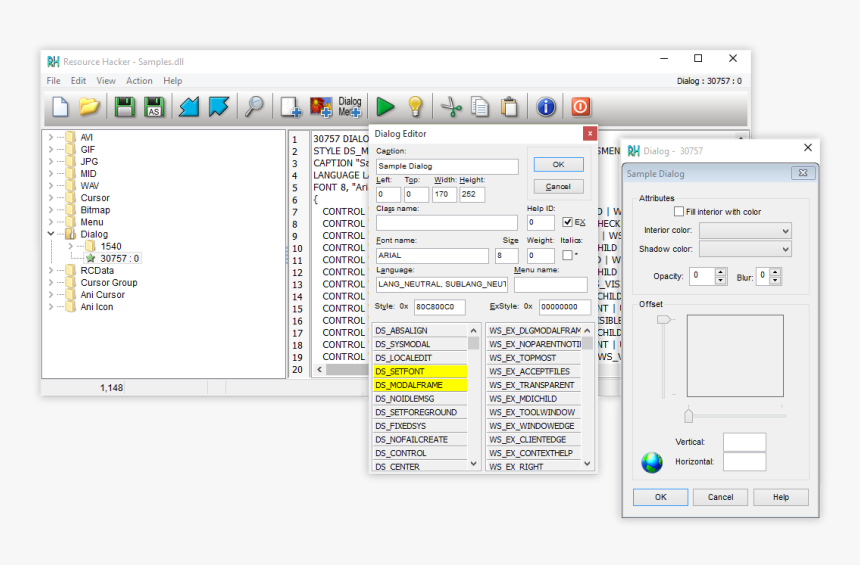The height and width of the screenshot is (565, 860).
Task: Save with the green floppy disk icon
Action: tap(125, 106)
